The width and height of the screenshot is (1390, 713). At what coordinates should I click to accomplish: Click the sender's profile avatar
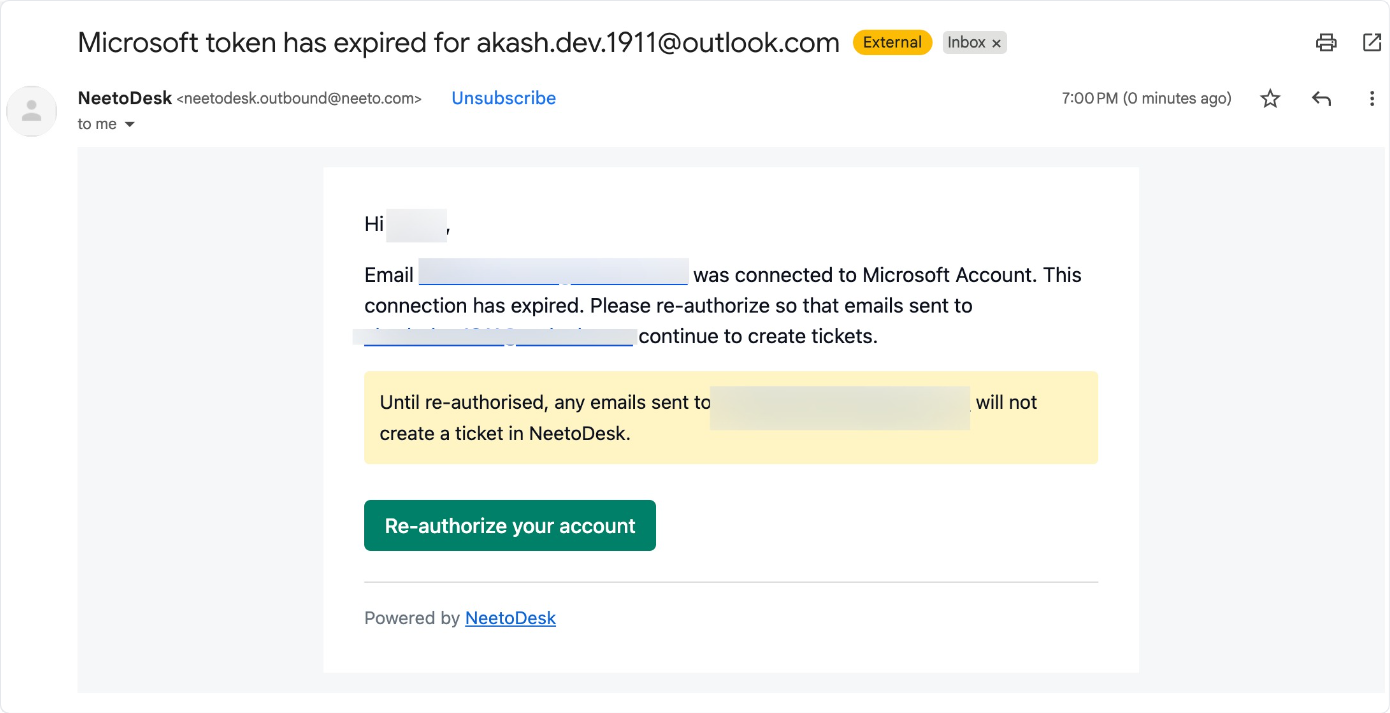(32, 111)
